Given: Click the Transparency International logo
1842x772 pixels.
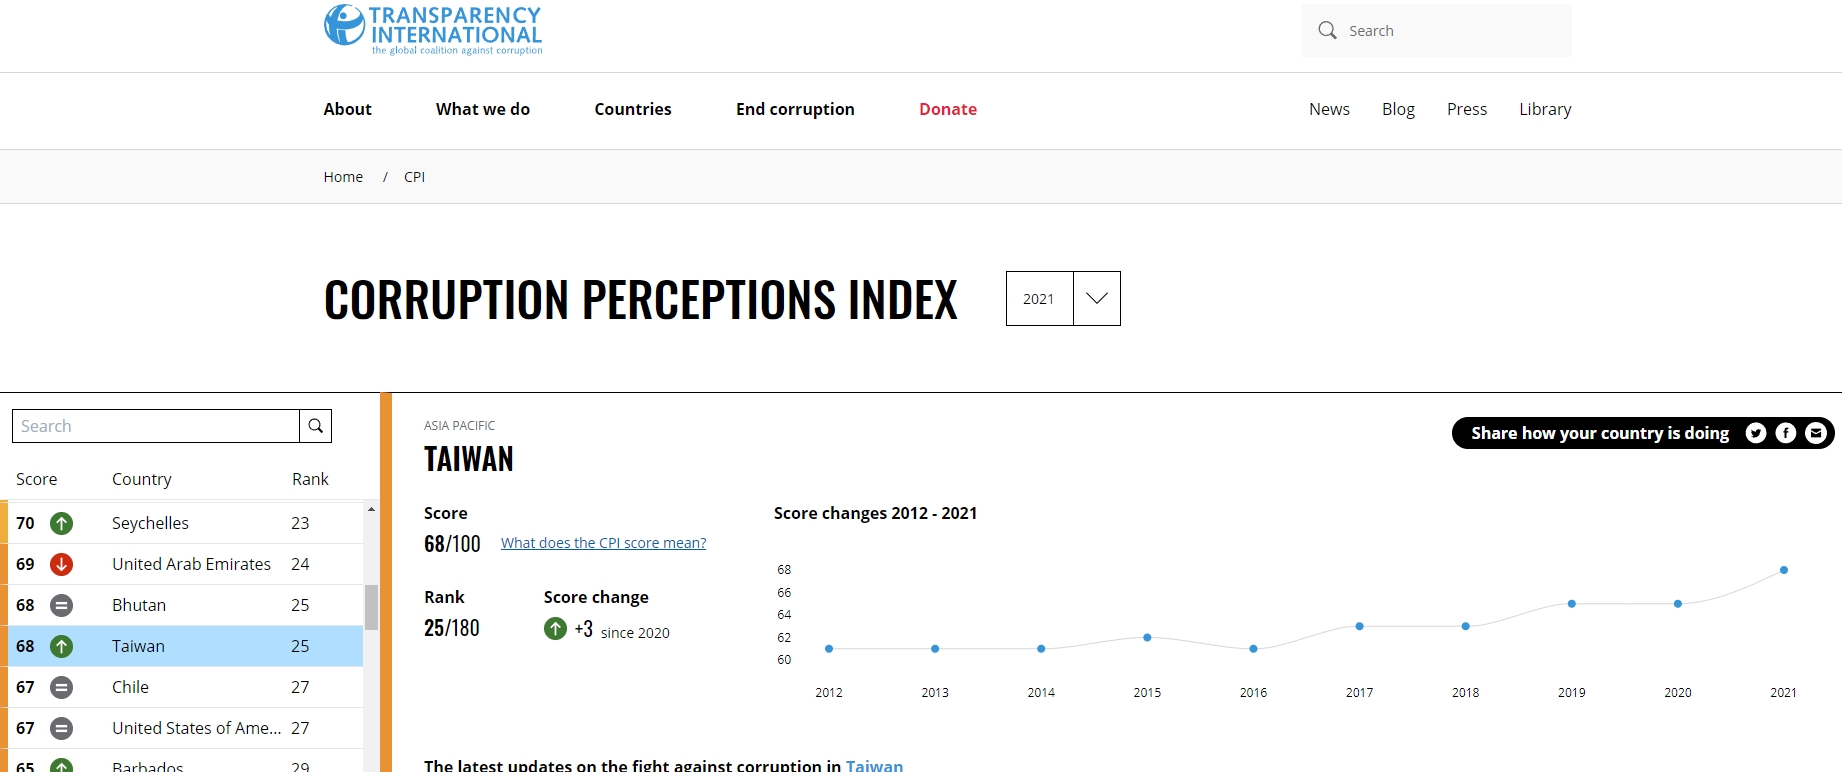Looking at the screenshot, I should (433, 29).
